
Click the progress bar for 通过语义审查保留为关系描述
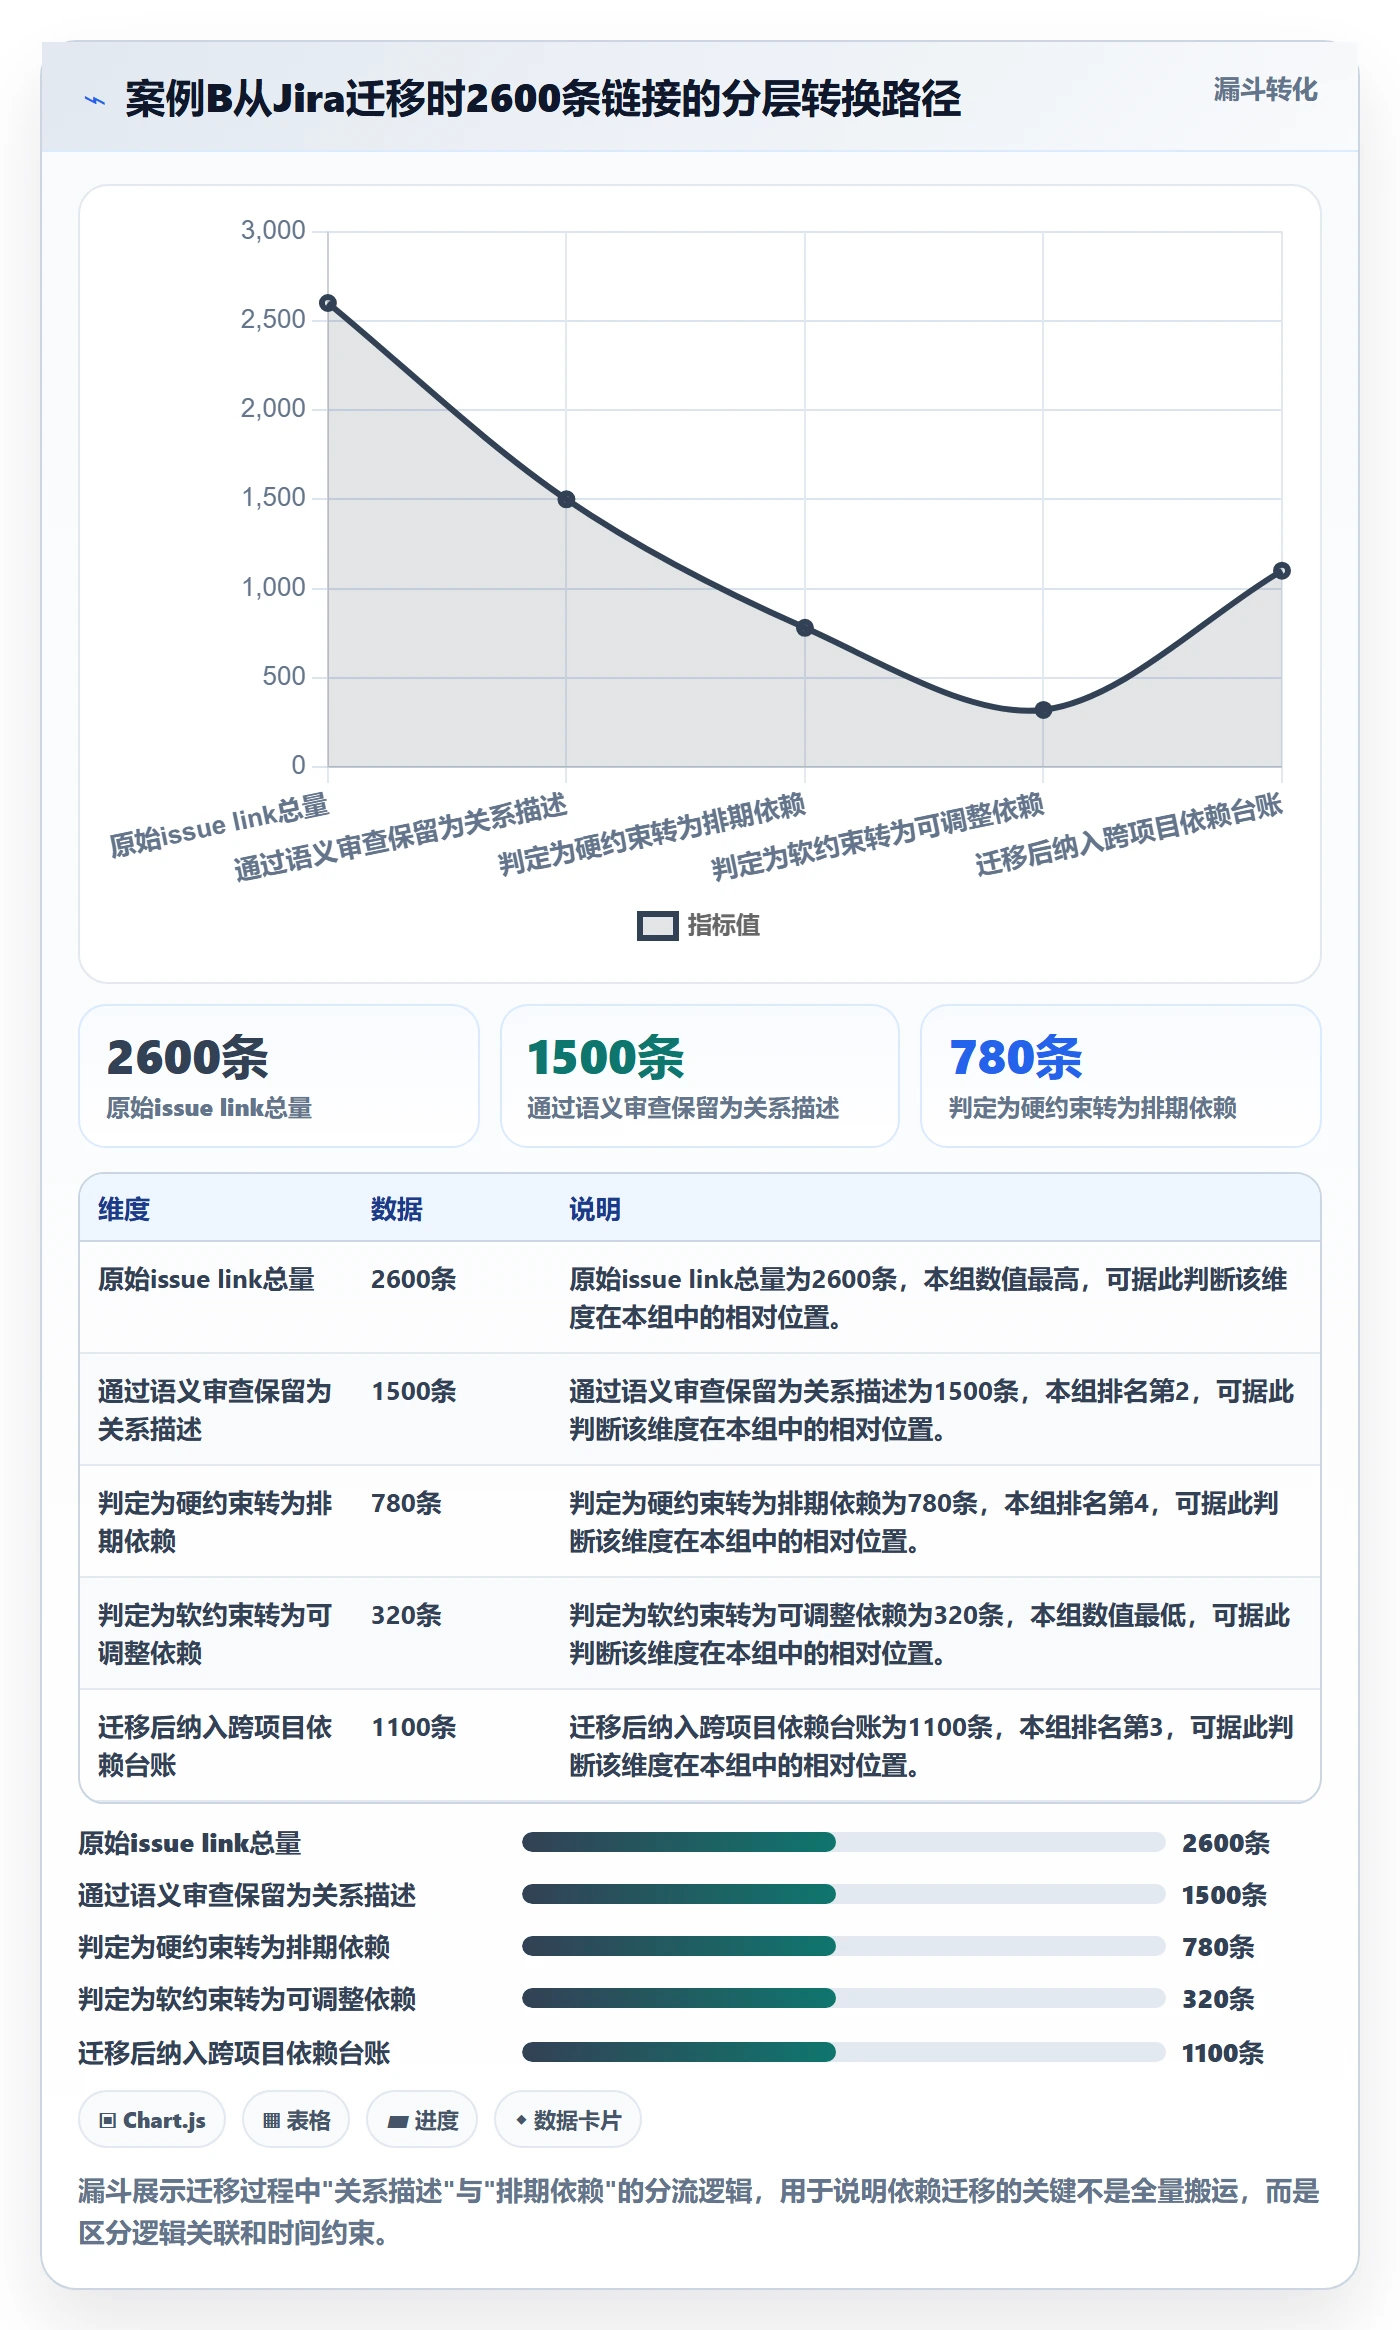tap(843, 1894)
